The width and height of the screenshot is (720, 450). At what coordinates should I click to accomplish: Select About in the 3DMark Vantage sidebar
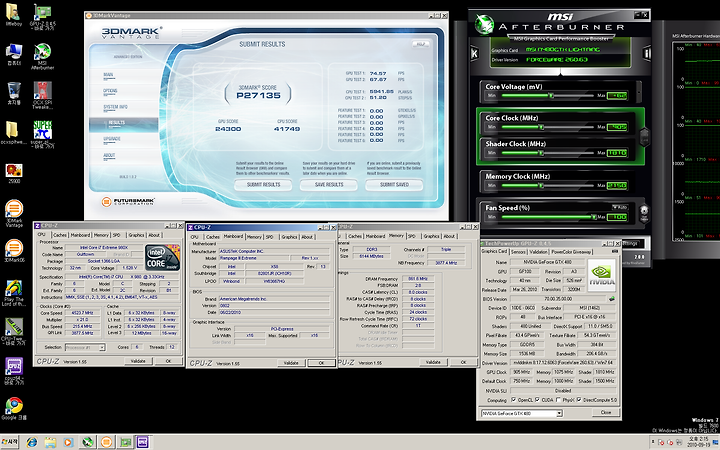[109, 155]
